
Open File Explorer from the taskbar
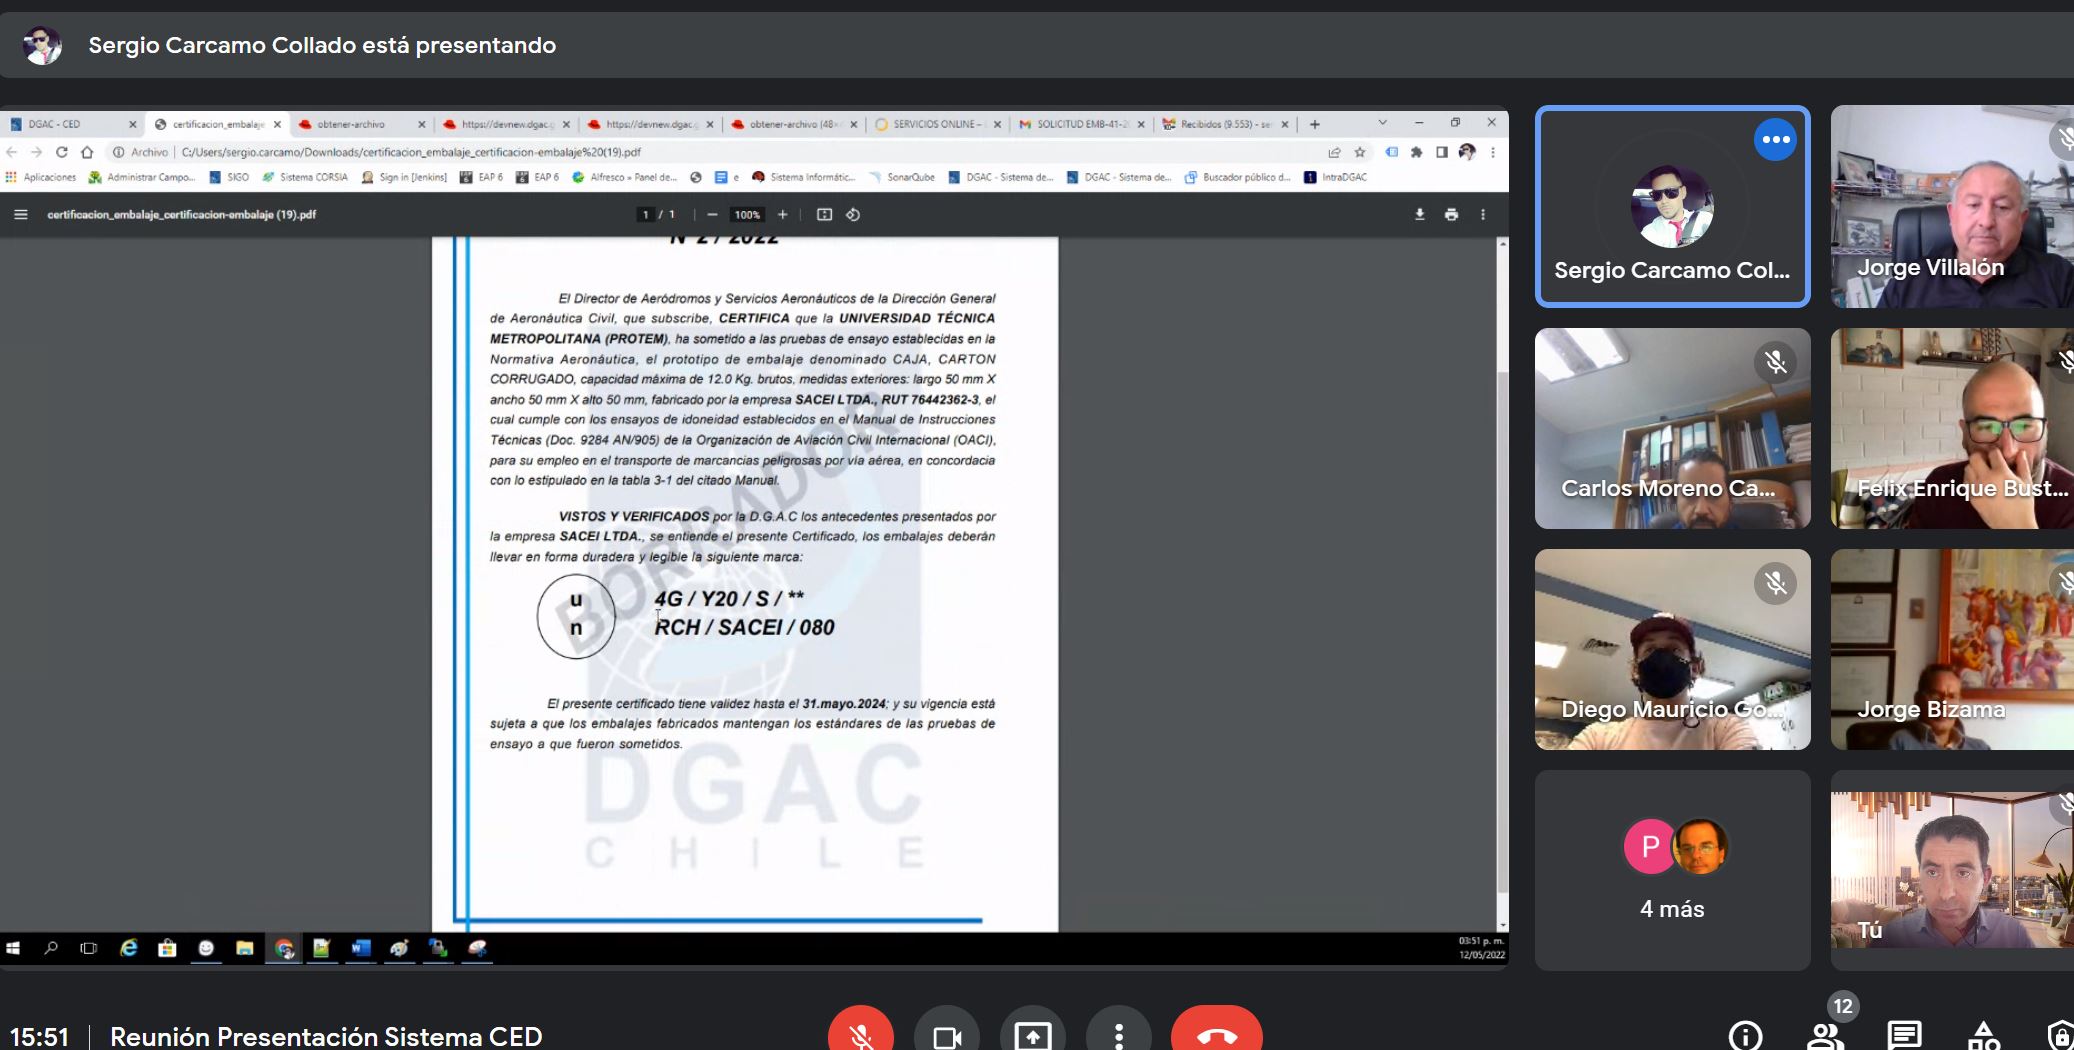pyautogui.click(x=244, y=948)
